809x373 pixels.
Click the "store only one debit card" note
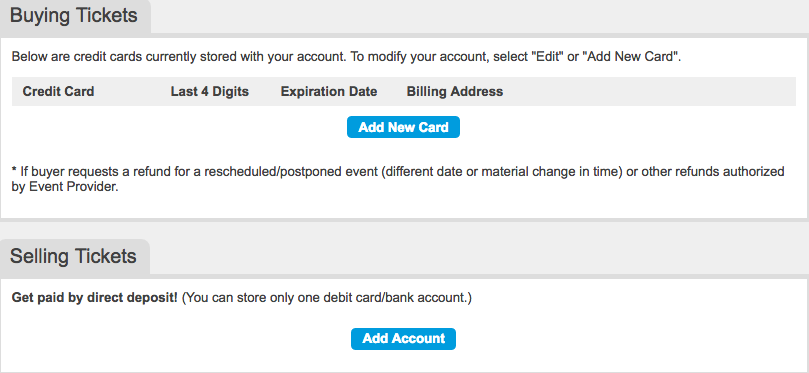click(327, 298)
